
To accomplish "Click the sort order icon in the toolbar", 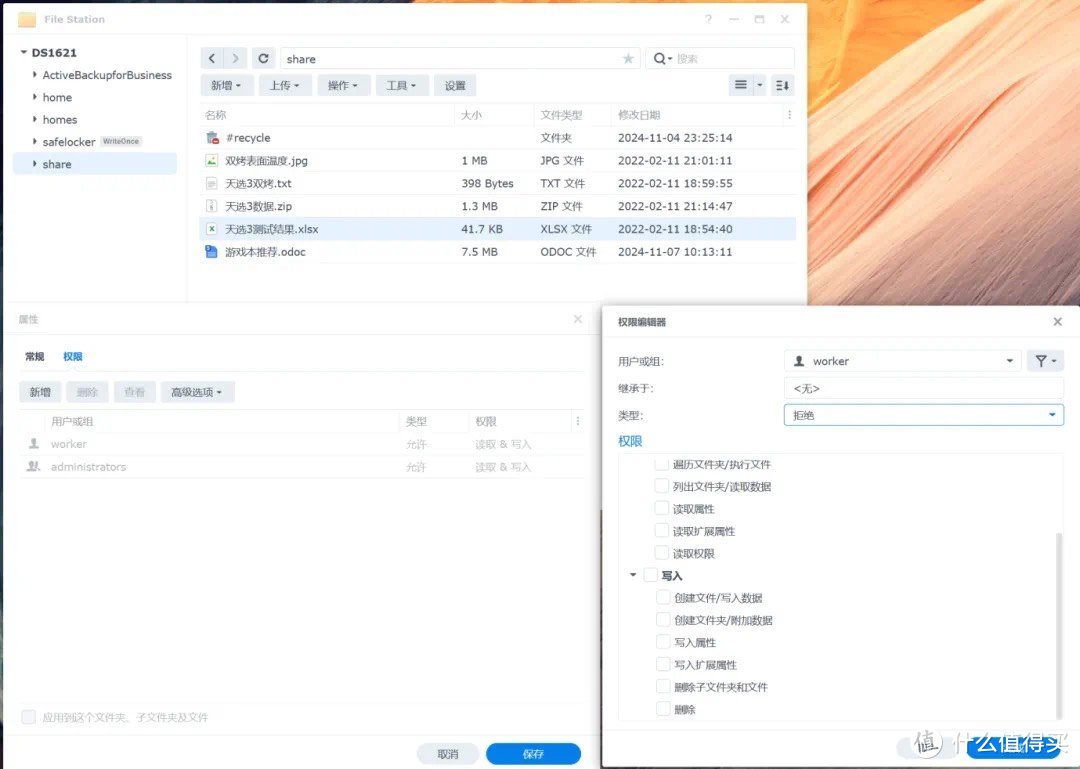I will tap(781, 85).
